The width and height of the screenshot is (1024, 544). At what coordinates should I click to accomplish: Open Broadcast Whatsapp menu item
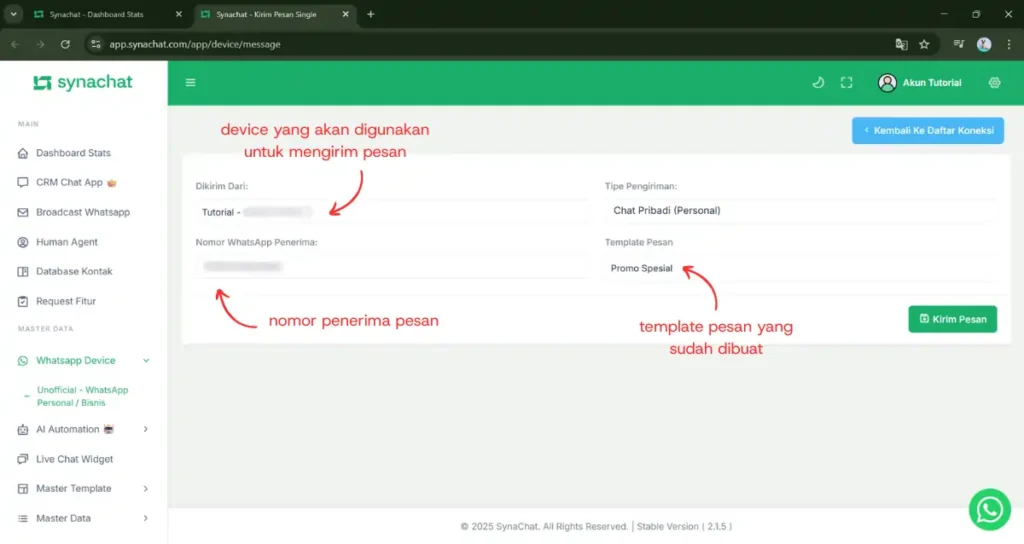84,212
